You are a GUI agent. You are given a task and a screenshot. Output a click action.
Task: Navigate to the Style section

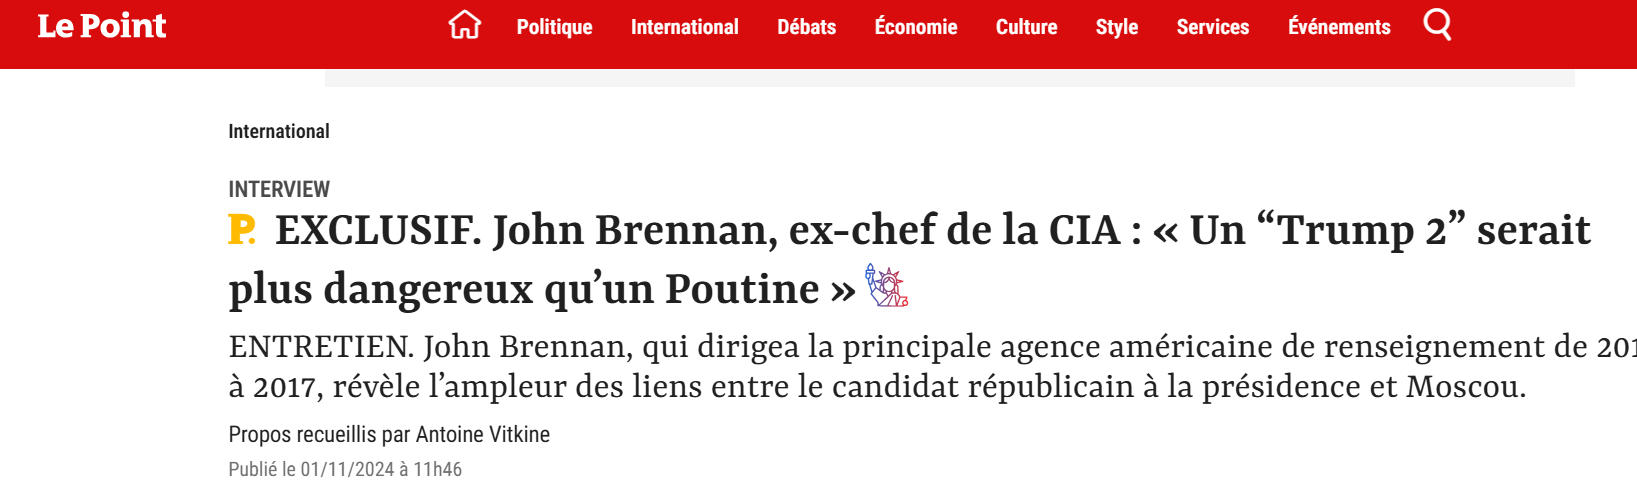1116,27
